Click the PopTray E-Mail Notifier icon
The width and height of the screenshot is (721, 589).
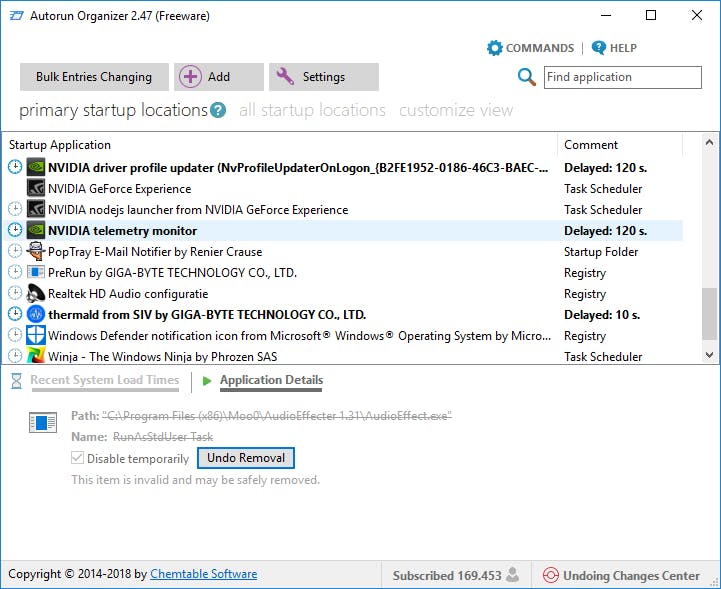tap(36, 252)
